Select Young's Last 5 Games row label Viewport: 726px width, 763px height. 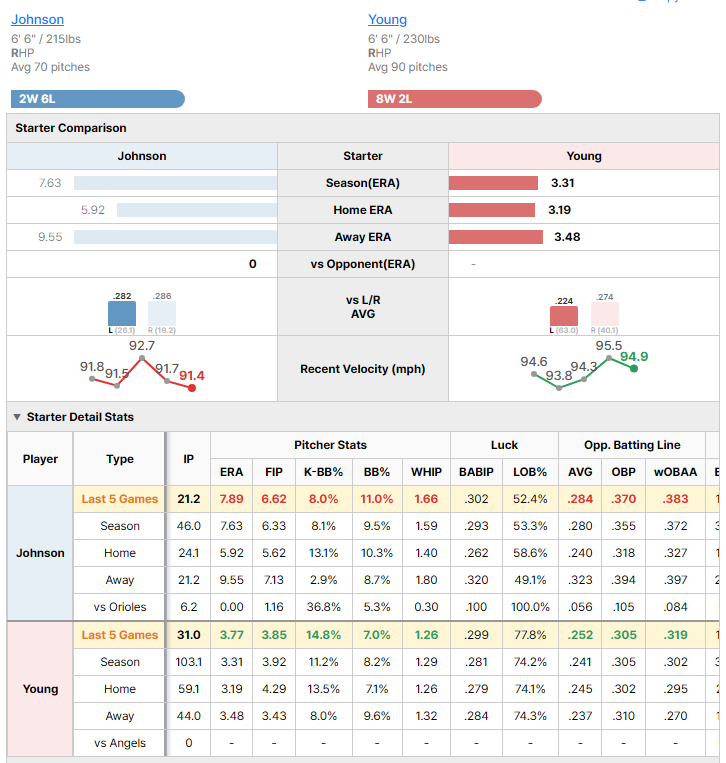click(x=120, y=635)
